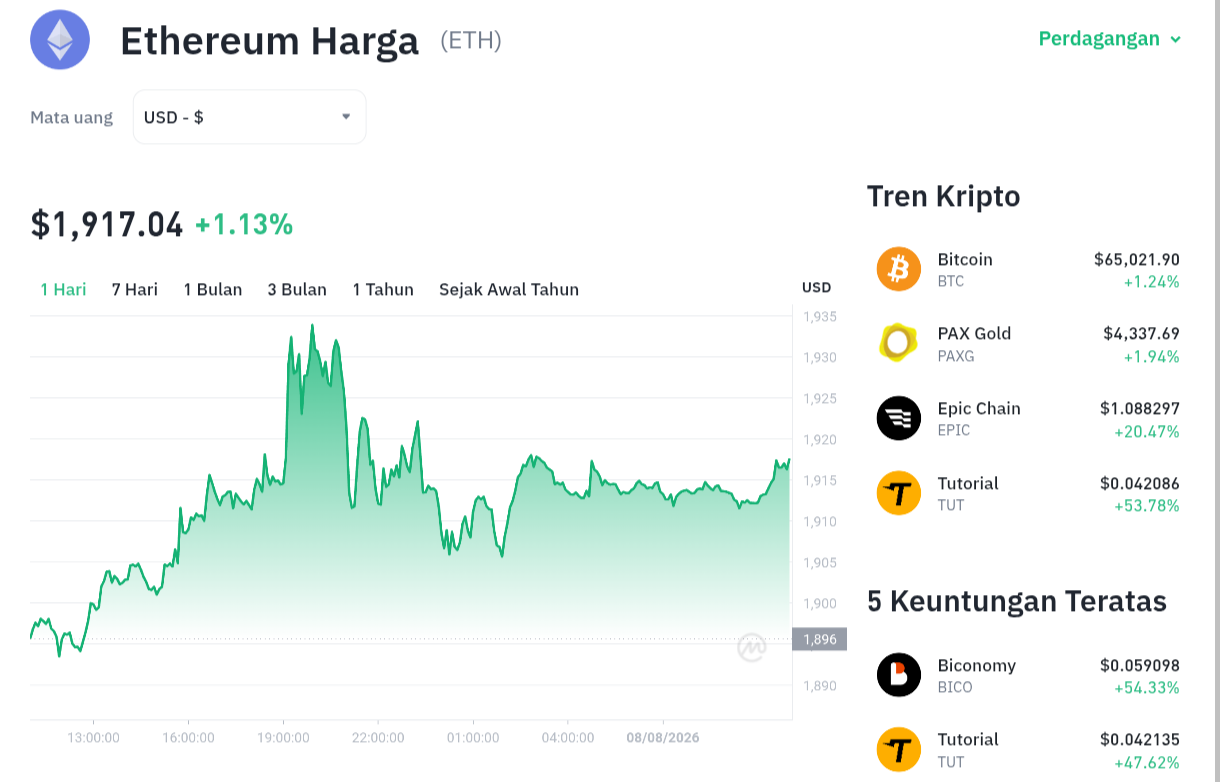Screen dimensions: 1220x782
Task: Choose the 1 Bulan range
Action: [x=213, y=289]
